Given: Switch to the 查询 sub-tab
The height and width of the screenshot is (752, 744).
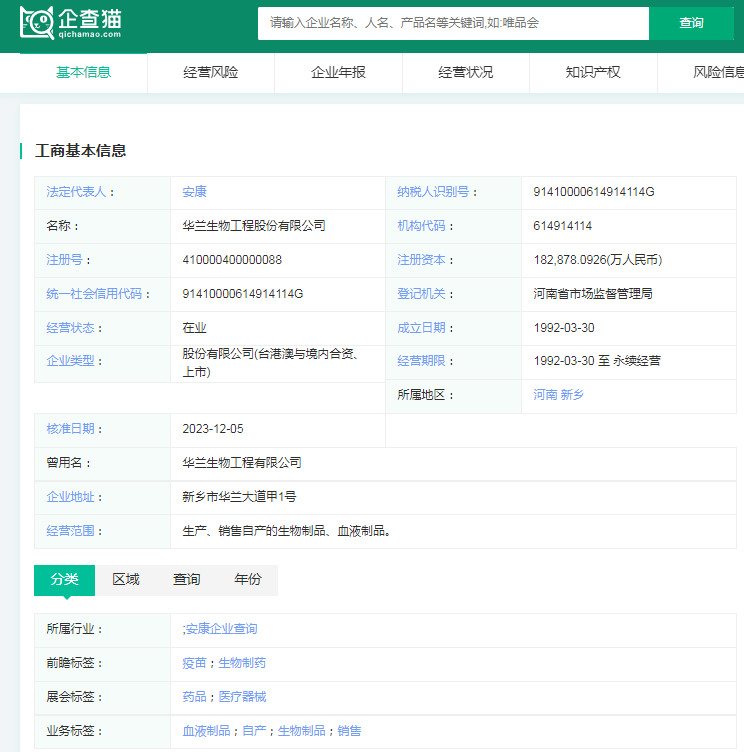Looking at the screenshot, I should pyautogui.click(x=187, y=580).
